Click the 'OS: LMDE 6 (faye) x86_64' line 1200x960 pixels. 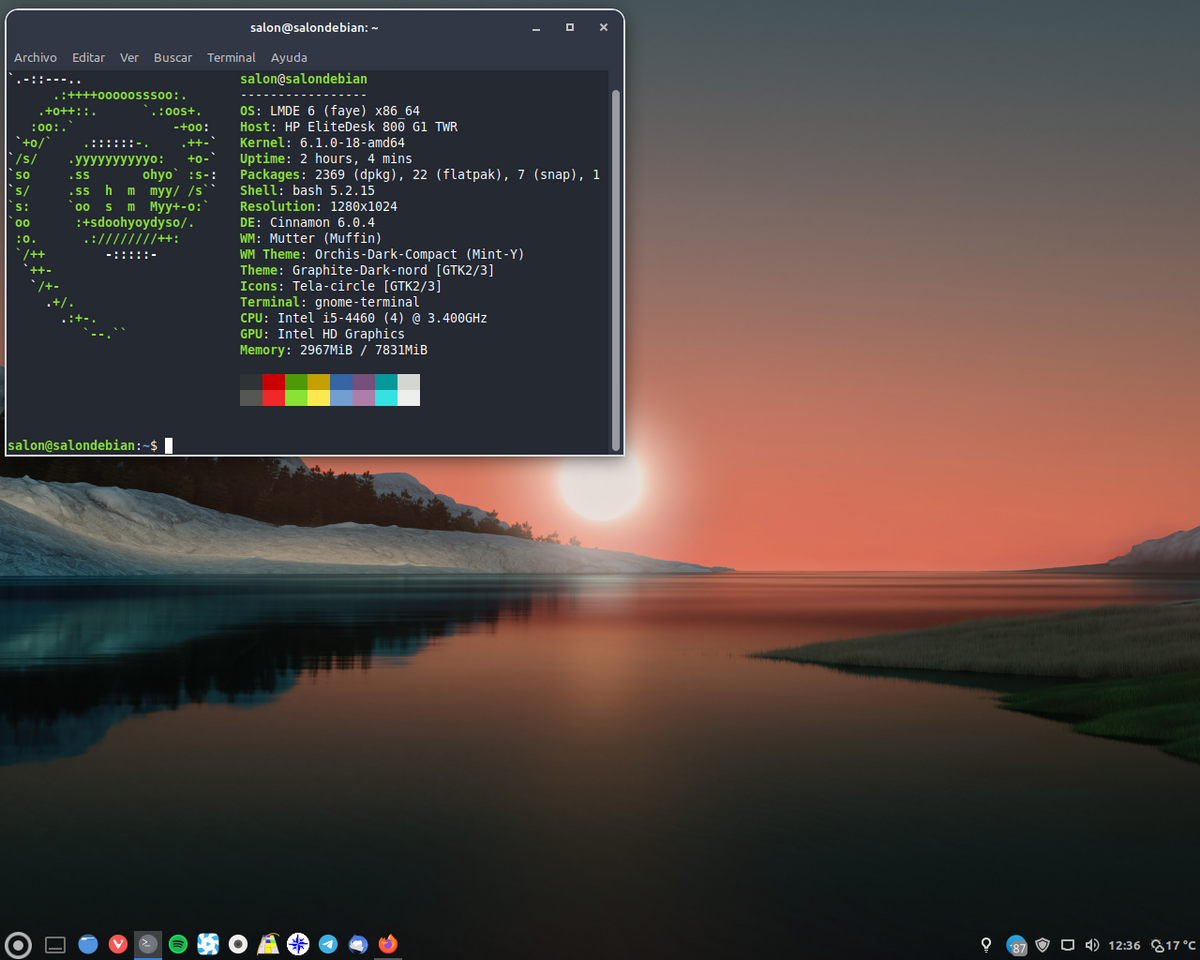tap(330, 110)
